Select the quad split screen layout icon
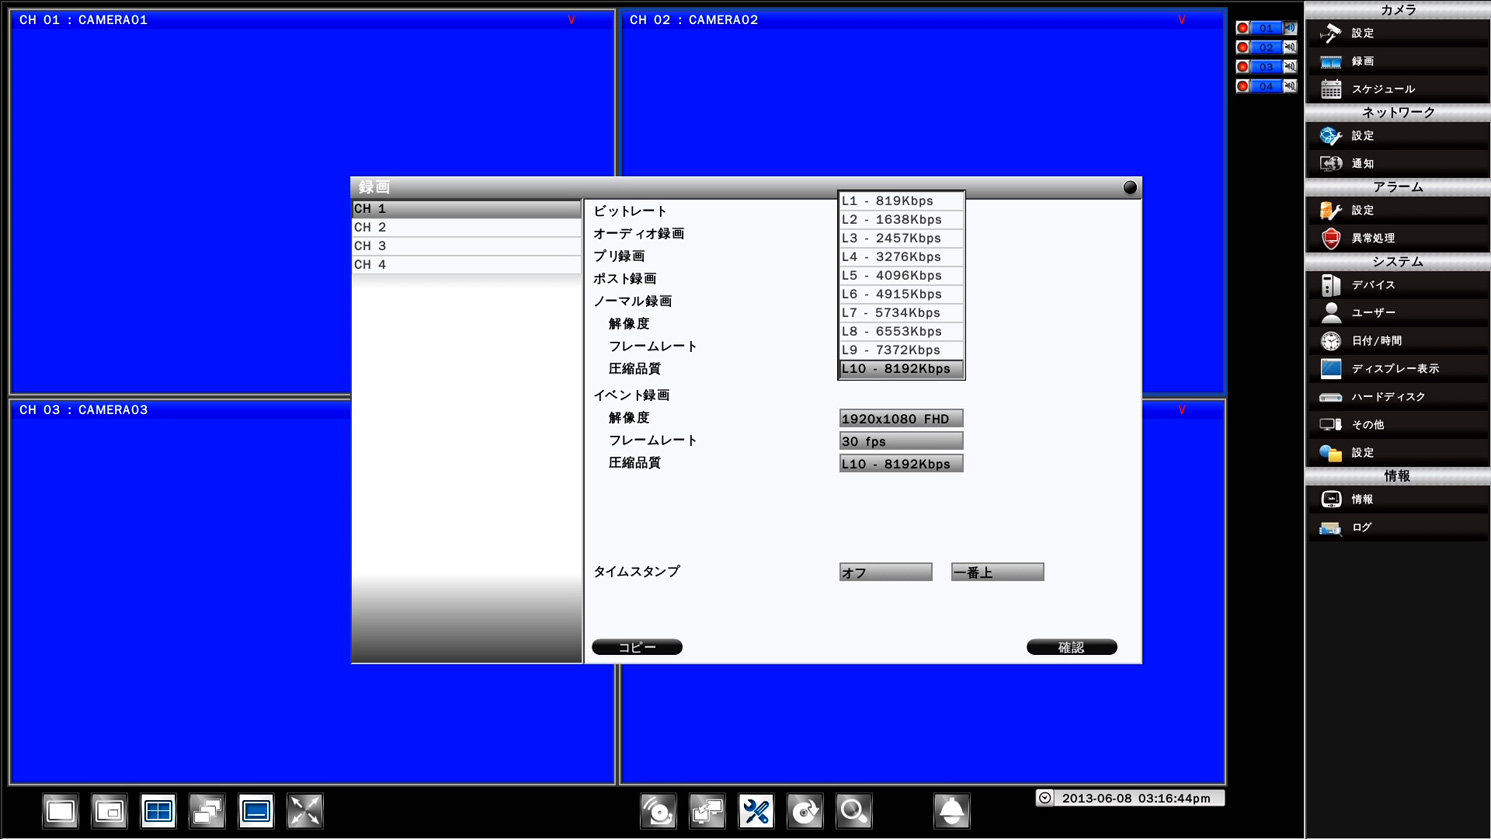 (x=158, y=811)
